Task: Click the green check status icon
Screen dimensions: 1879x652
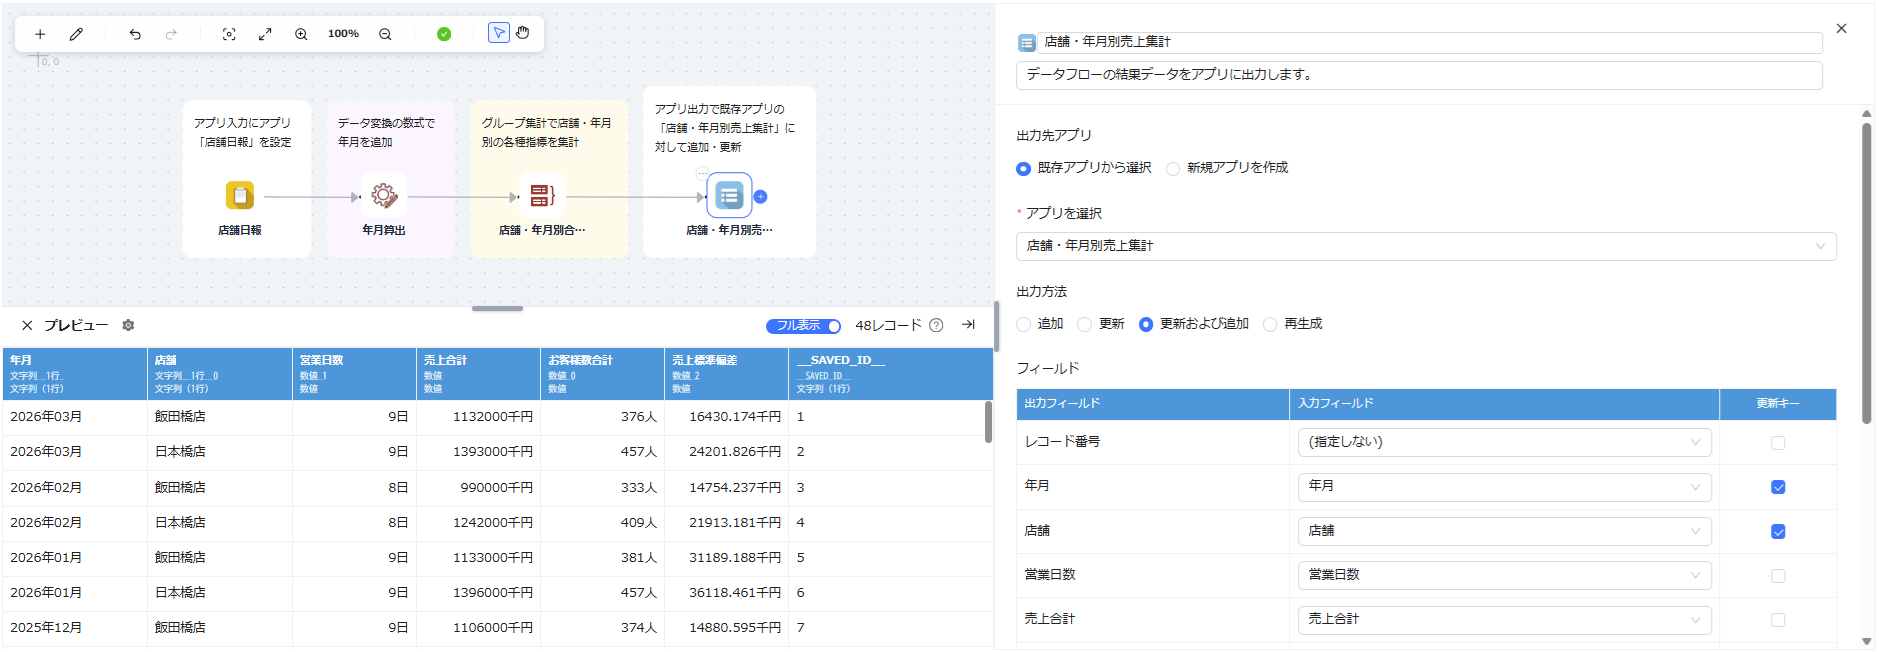Action: [x=444, y=34]
